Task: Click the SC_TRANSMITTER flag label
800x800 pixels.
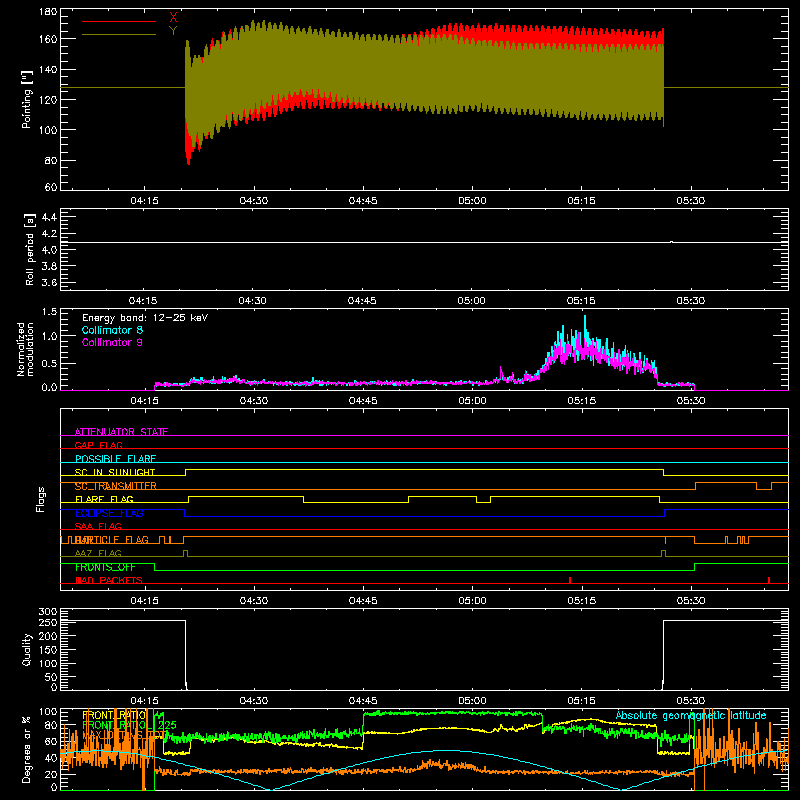Action: 115,486
